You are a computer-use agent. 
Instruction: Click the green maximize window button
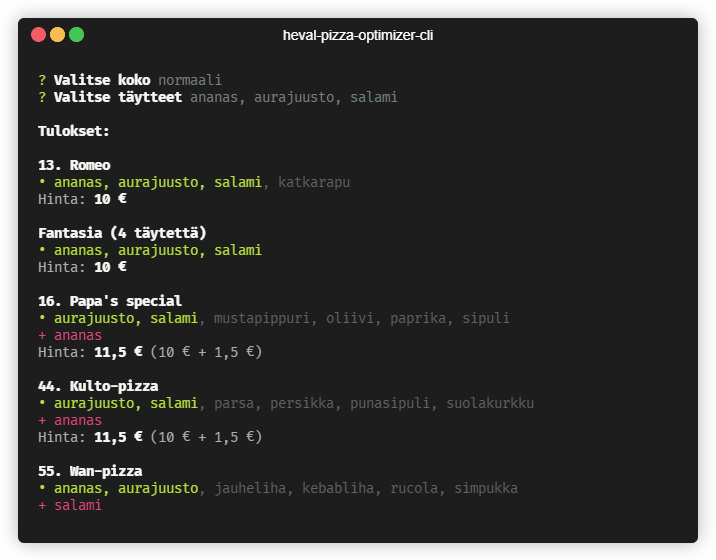click(x=77, y=35)
